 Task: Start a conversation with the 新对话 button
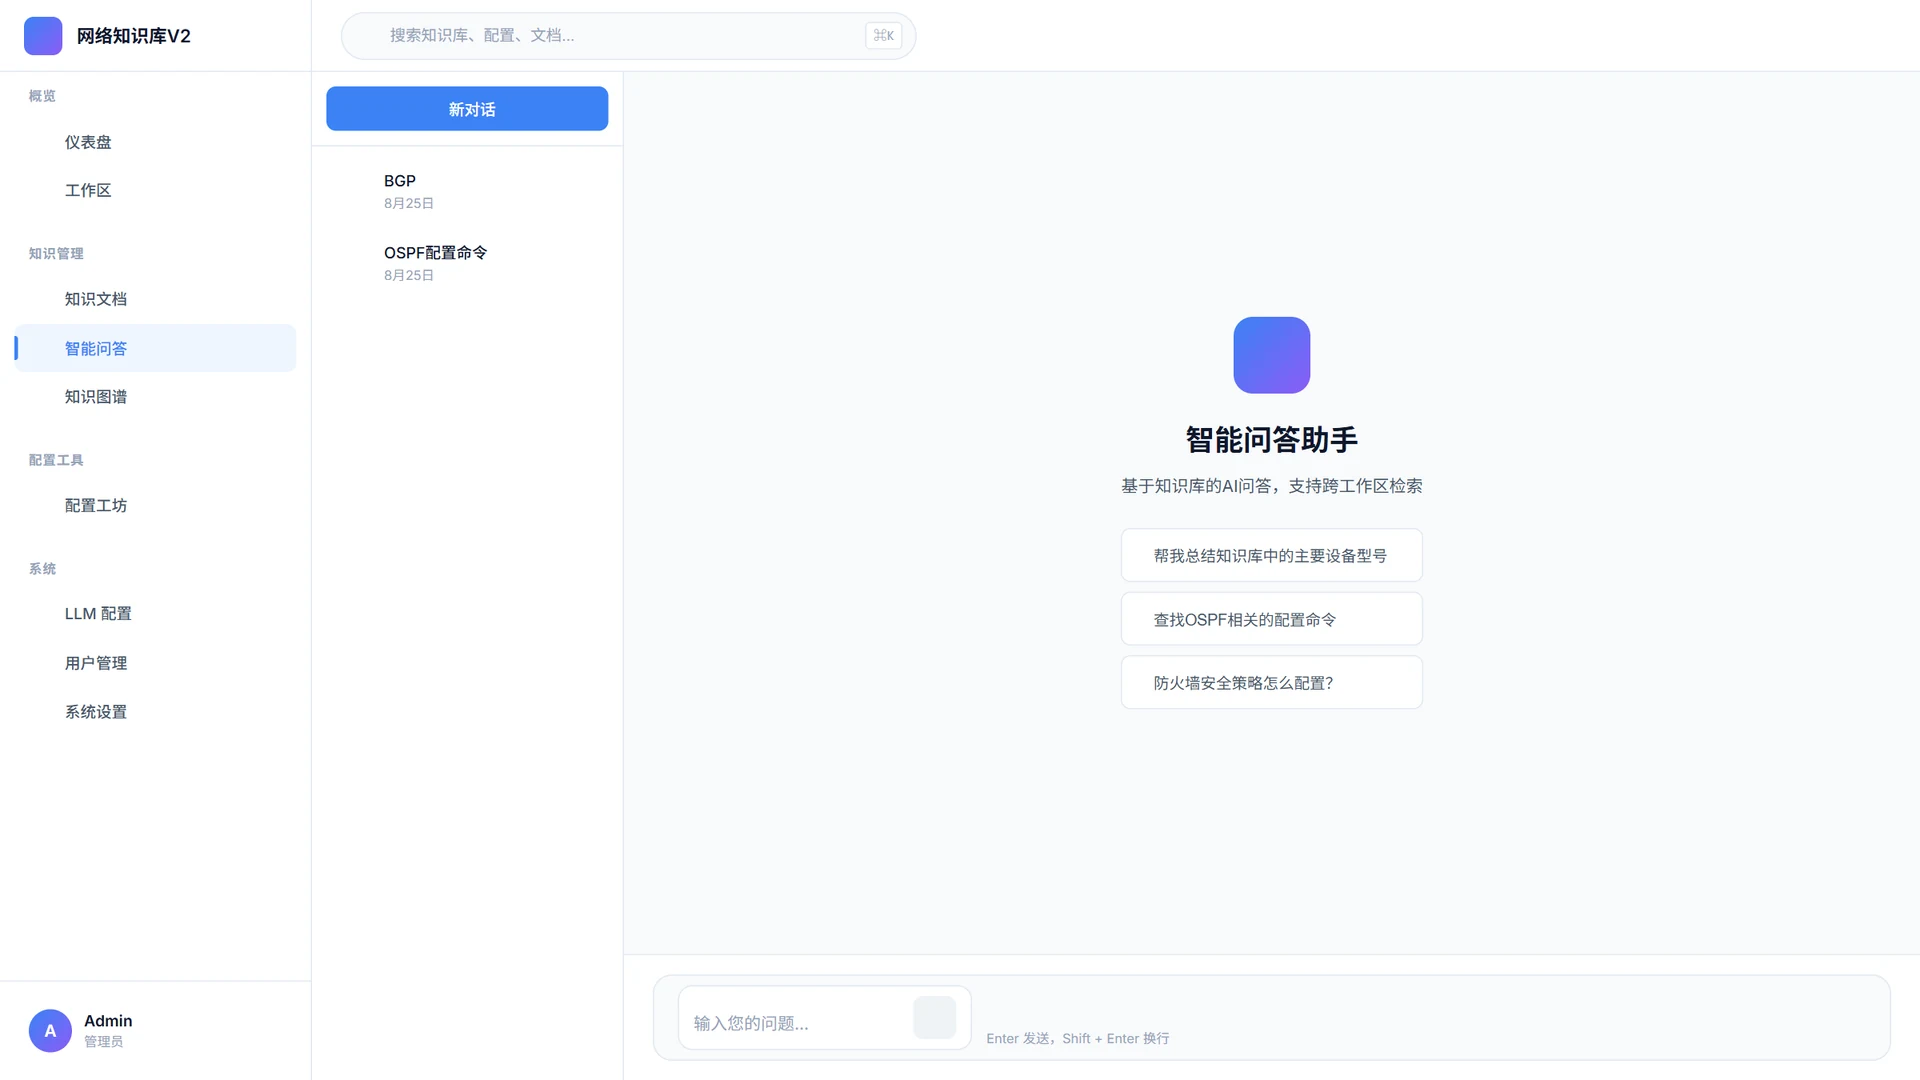click(467, 109)
